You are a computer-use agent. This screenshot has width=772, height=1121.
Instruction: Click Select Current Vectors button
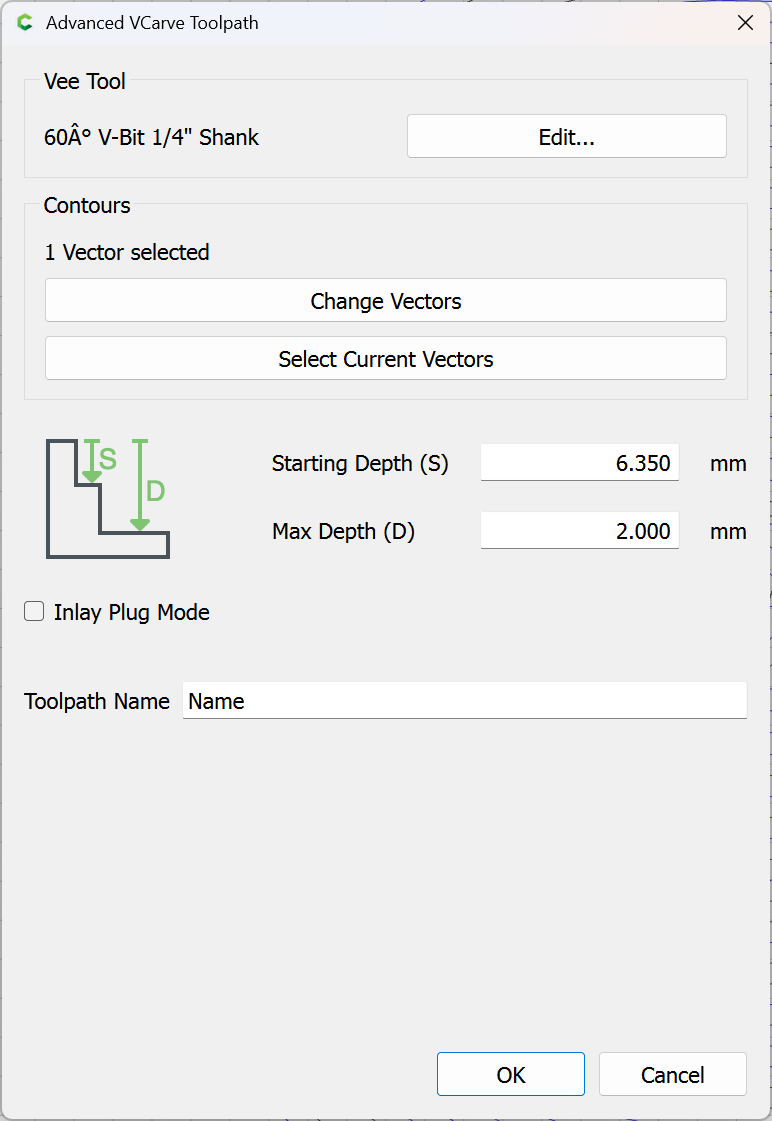click(x=385, y=359)
